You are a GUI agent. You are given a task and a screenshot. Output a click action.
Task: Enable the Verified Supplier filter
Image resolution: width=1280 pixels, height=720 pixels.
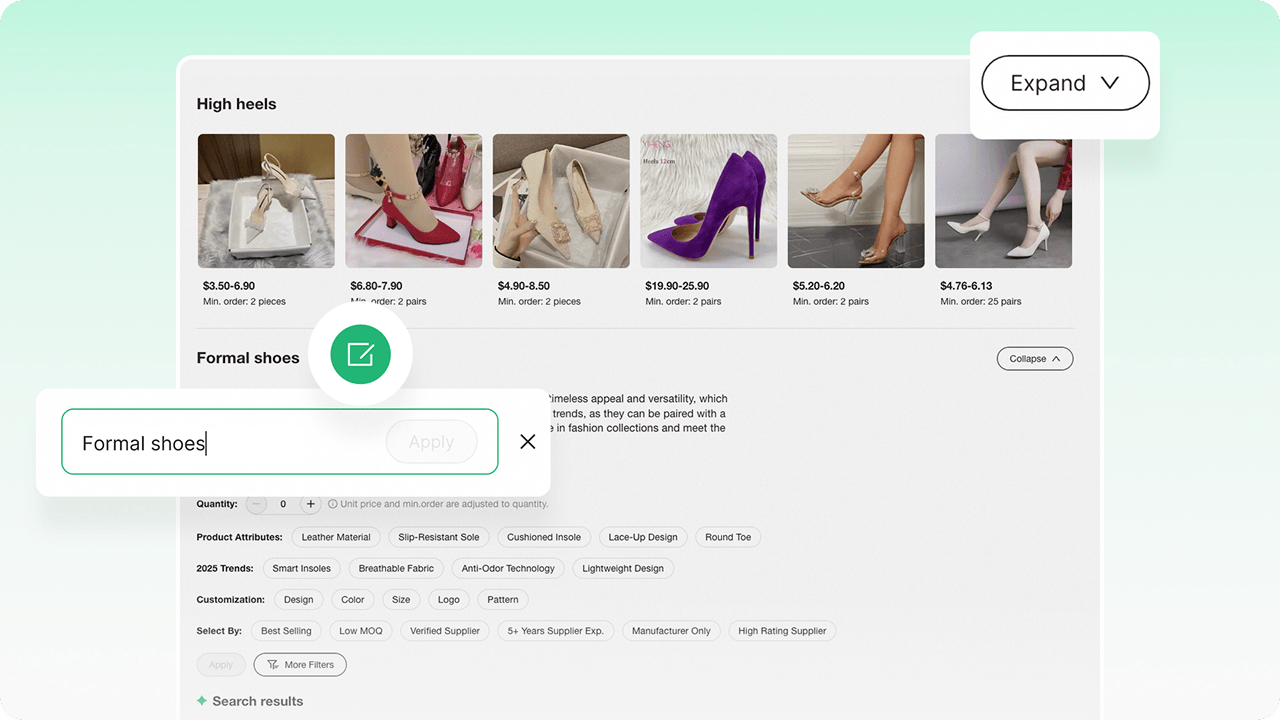(x=445, y=631)
